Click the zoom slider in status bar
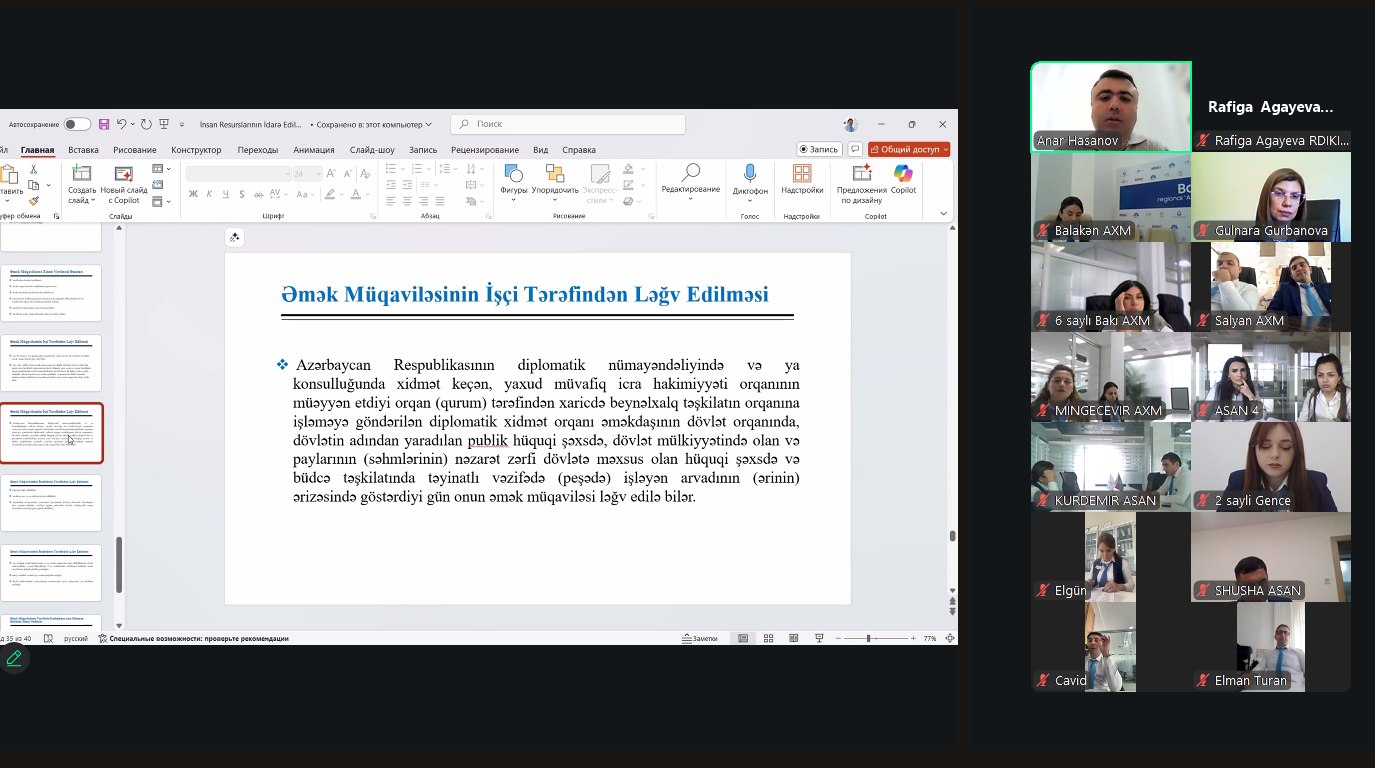The image size is (1375, 768). [x=868, y=638]
